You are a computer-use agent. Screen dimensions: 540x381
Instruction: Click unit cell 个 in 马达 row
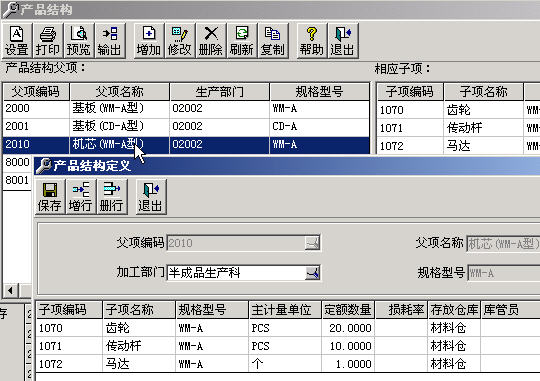pyautogui.click(x=284, y=364)
